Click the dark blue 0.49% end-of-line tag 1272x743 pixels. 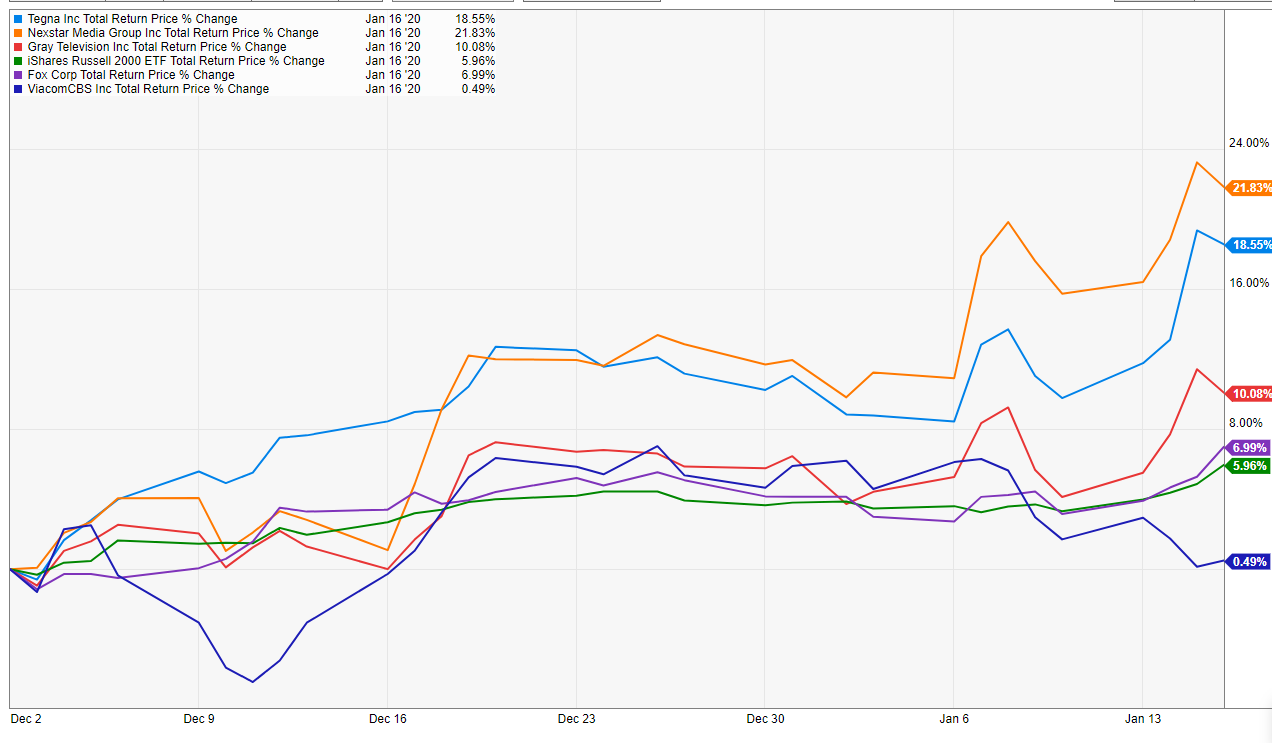[1248, 562]
